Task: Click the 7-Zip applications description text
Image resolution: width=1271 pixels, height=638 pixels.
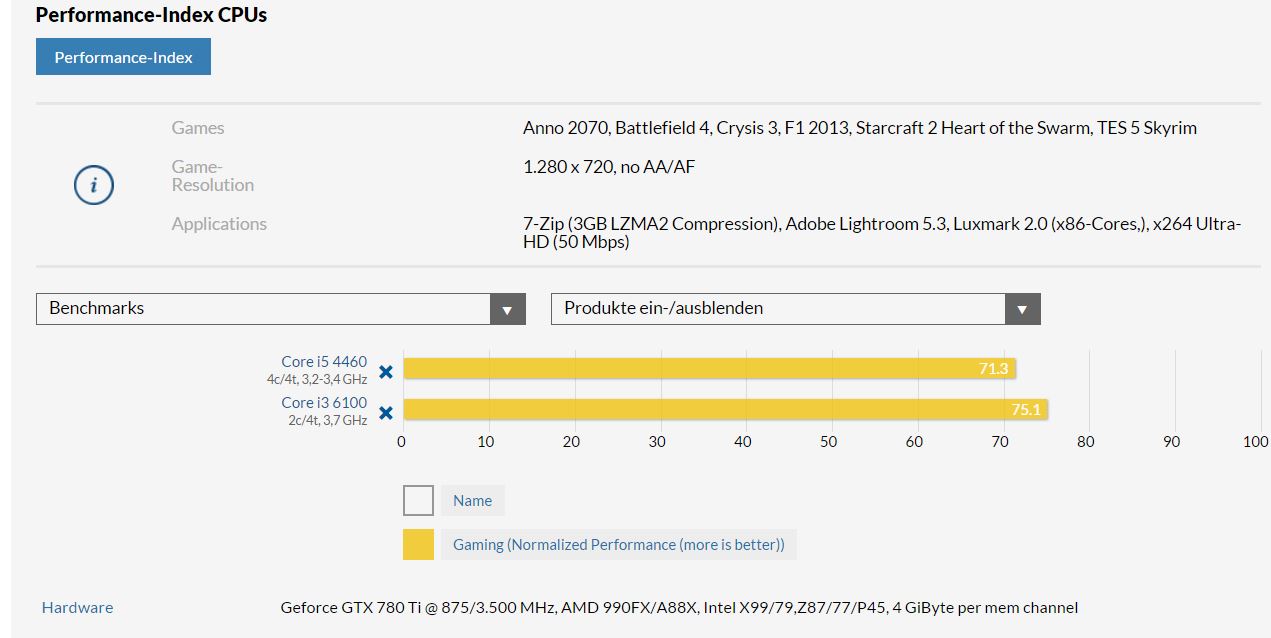Action: [x=882, y=233]
